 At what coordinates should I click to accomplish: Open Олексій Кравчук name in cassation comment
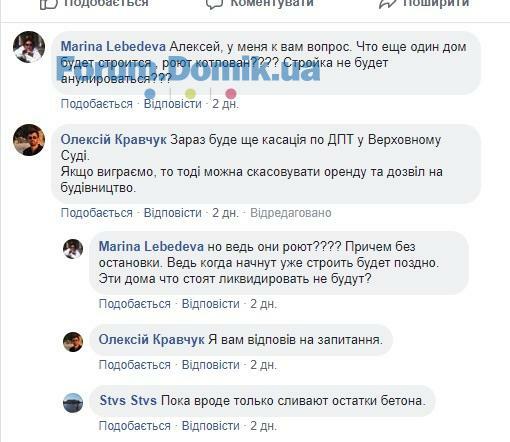click(x=113, y=140)
